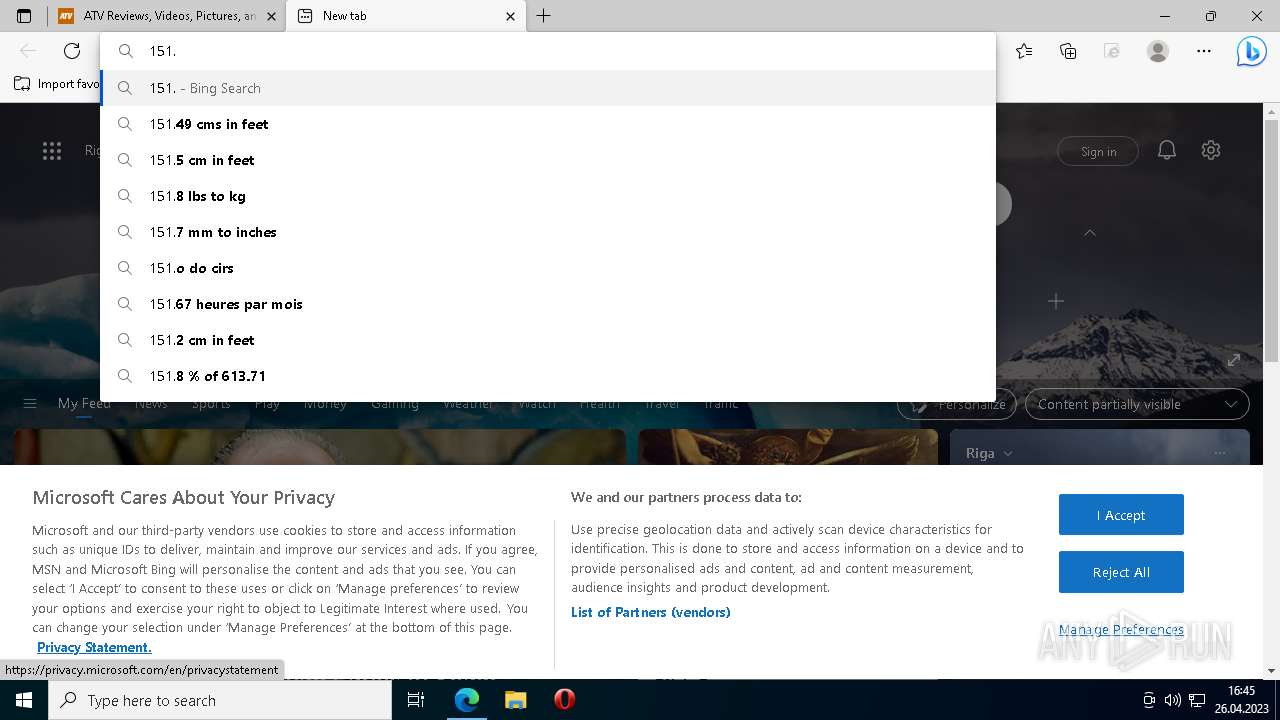Open the Manage Preferences link
Viewport: 1280px width, 720px height.
click(x=1121, y=629)
